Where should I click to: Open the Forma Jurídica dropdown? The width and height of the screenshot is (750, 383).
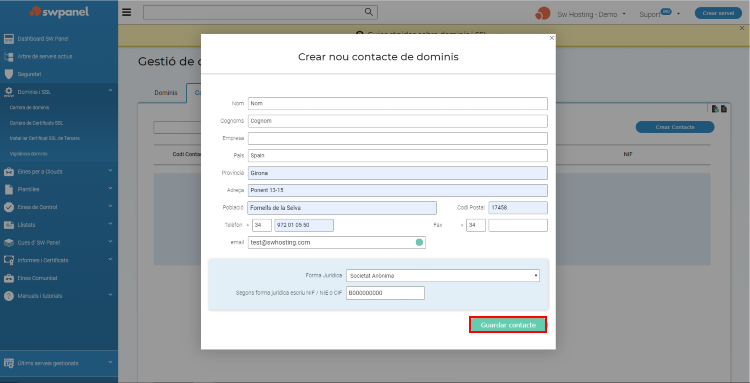point(443,275)
